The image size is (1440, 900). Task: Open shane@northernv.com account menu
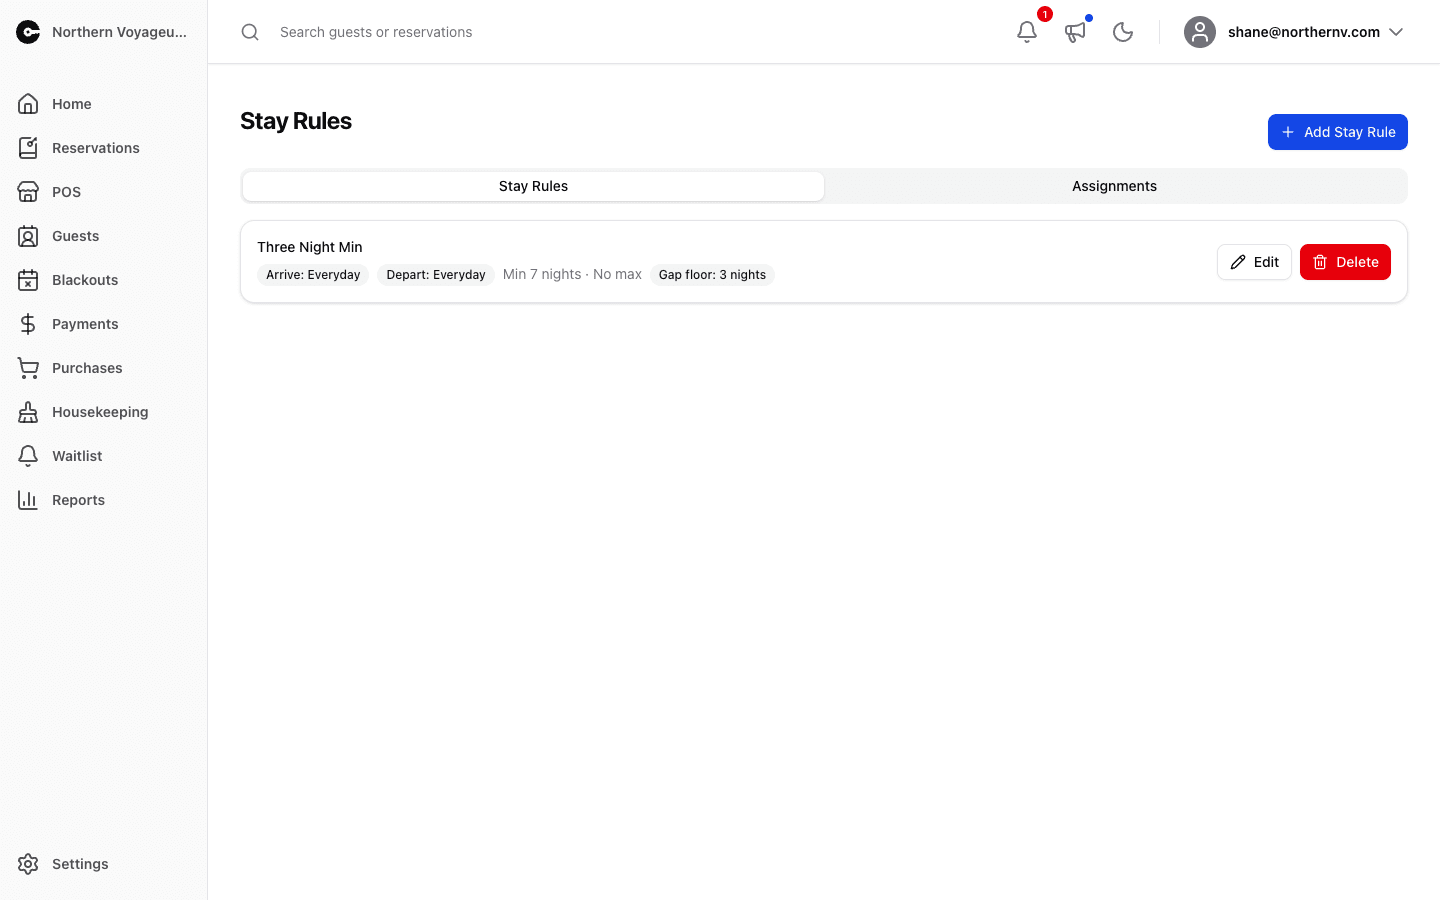(x=1294, y=32)
